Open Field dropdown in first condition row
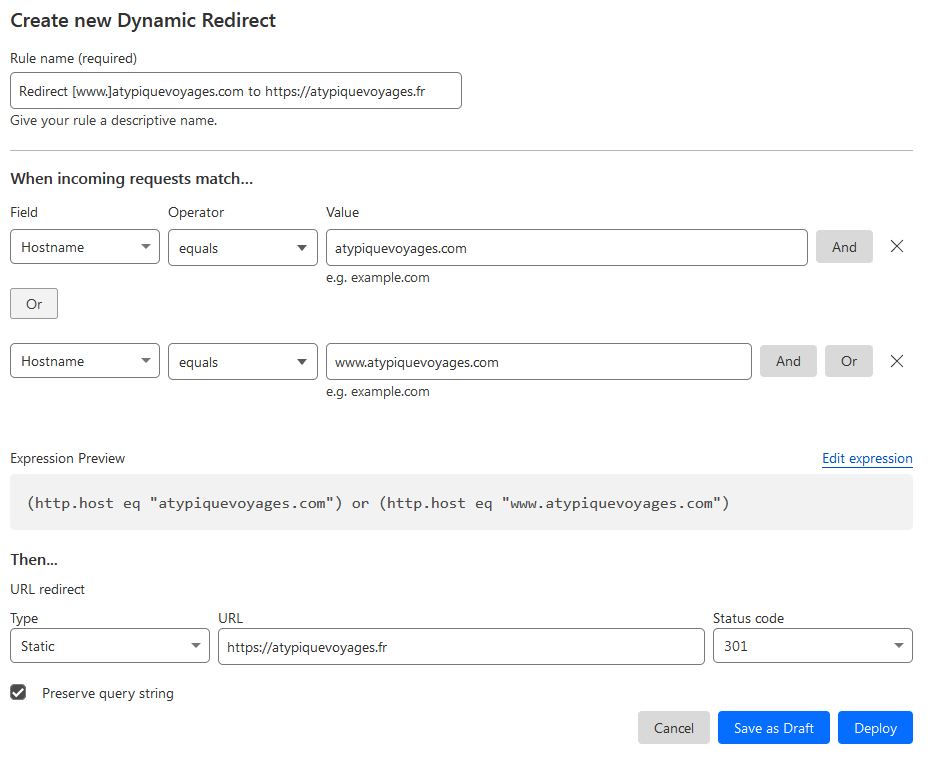This screenshot has width=932, height=758. coord(85,247)
